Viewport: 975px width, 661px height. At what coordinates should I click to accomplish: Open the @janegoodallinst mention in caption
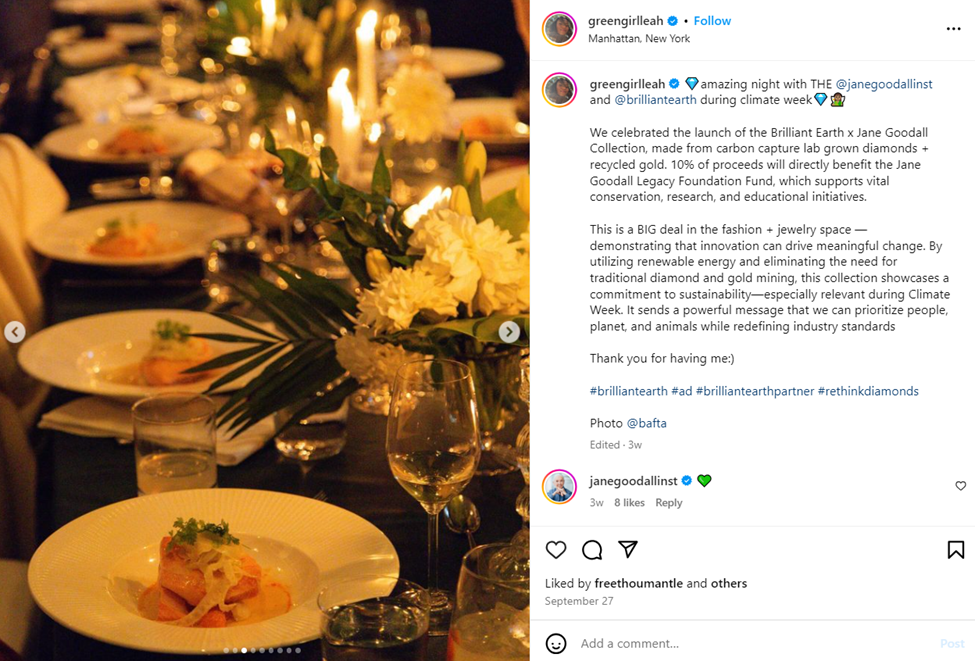coord(884,84)
